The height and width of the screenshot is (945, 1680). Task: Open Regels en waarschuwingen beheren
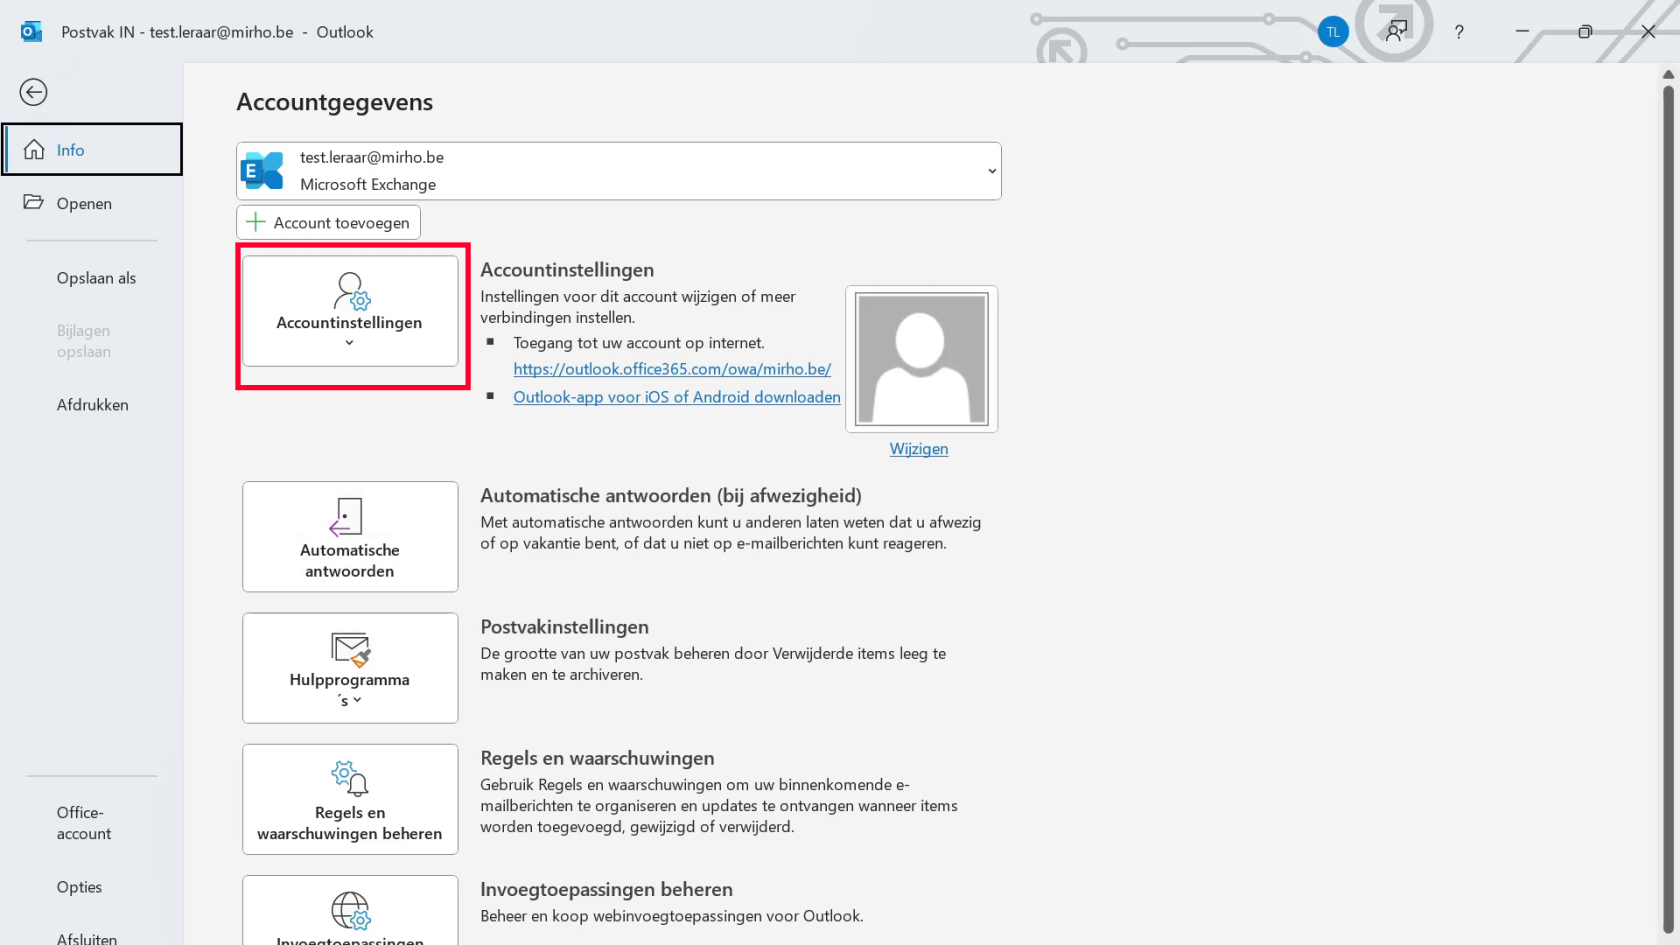tap(350, 799)
